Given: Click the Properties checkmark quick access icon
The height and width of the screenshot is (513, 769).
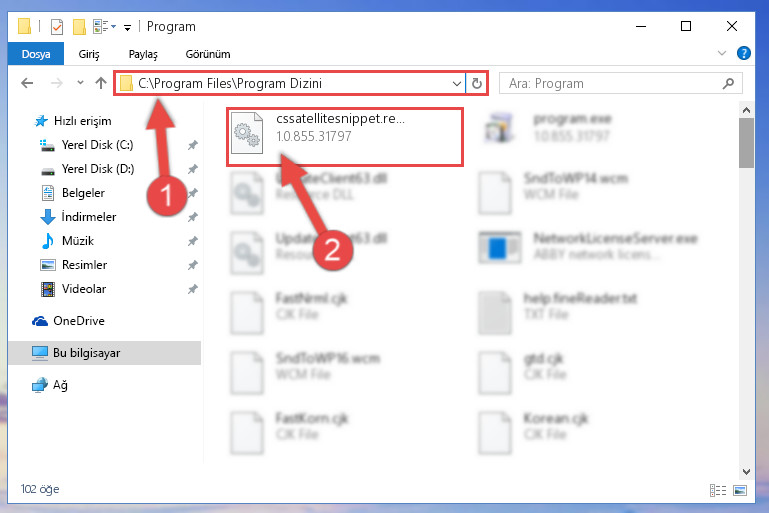Looking at the screenshot, I should tap(57, 26).
